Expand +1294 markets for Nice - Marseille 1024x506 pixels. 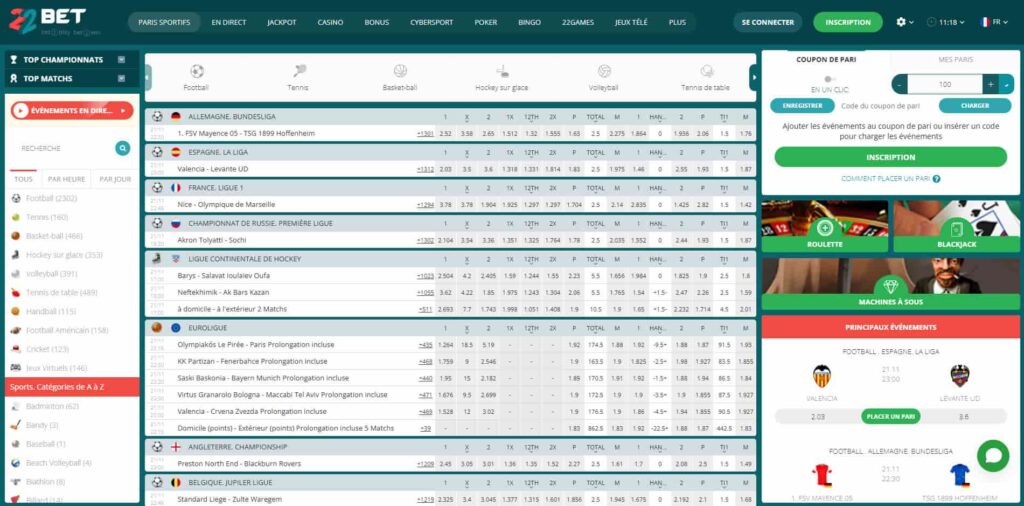(425, 204)
